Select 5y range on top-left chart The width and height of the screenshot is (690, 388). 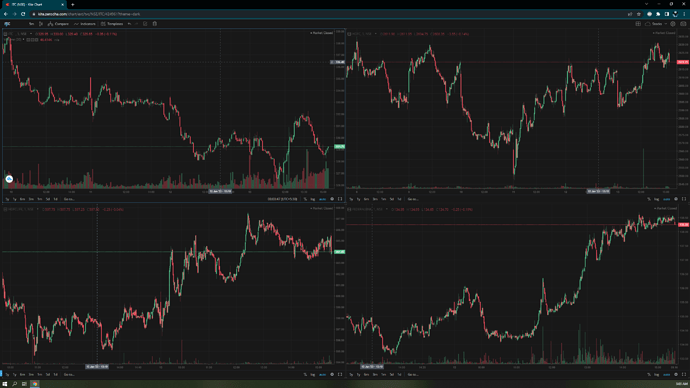pos(7,199)
